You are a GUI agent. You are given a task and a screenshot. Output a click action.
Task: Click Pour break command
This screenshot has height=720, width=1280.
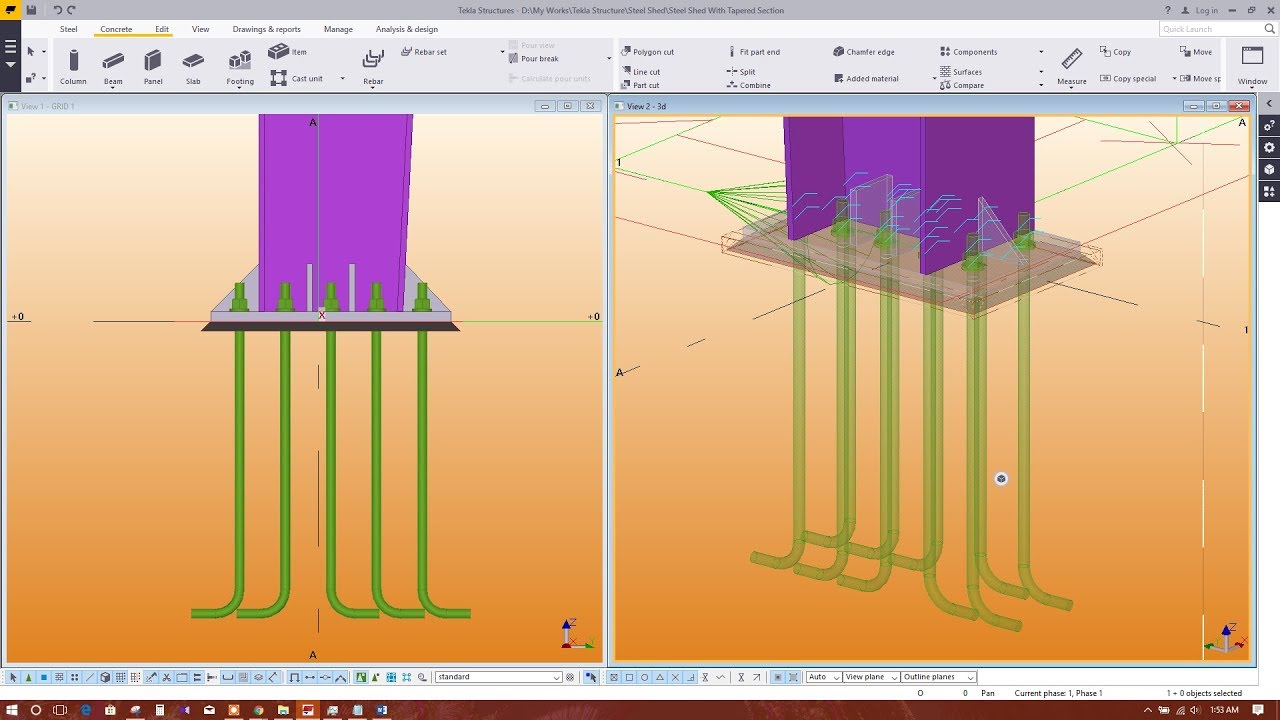[x=533, y=59]
